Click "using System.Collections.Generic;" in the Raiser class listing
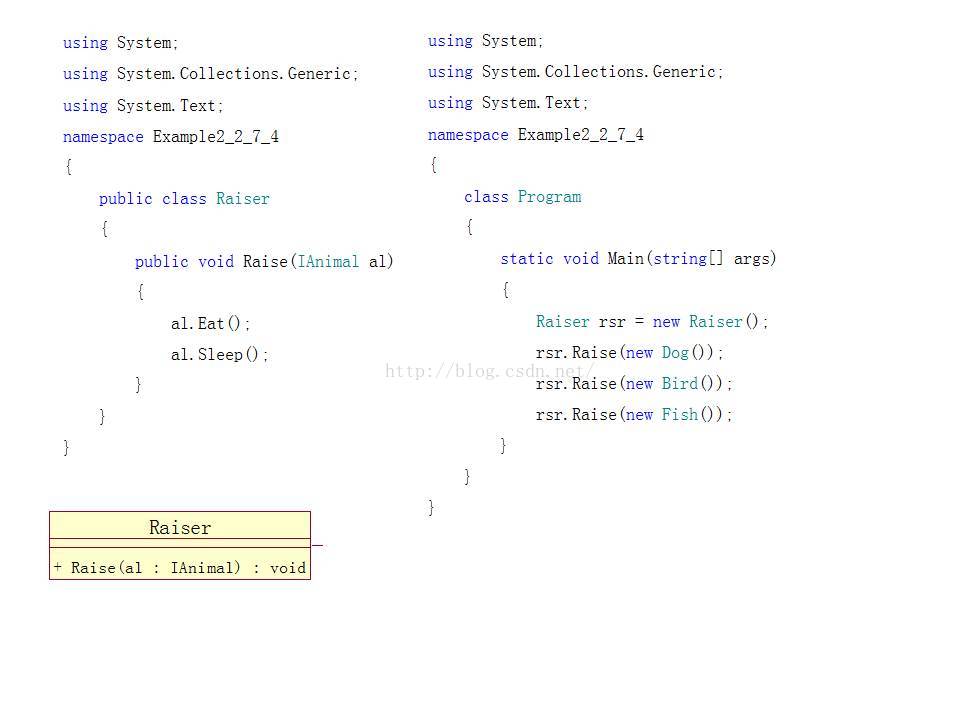This screenshot has width=960, height=720. [x=211, y=73]
